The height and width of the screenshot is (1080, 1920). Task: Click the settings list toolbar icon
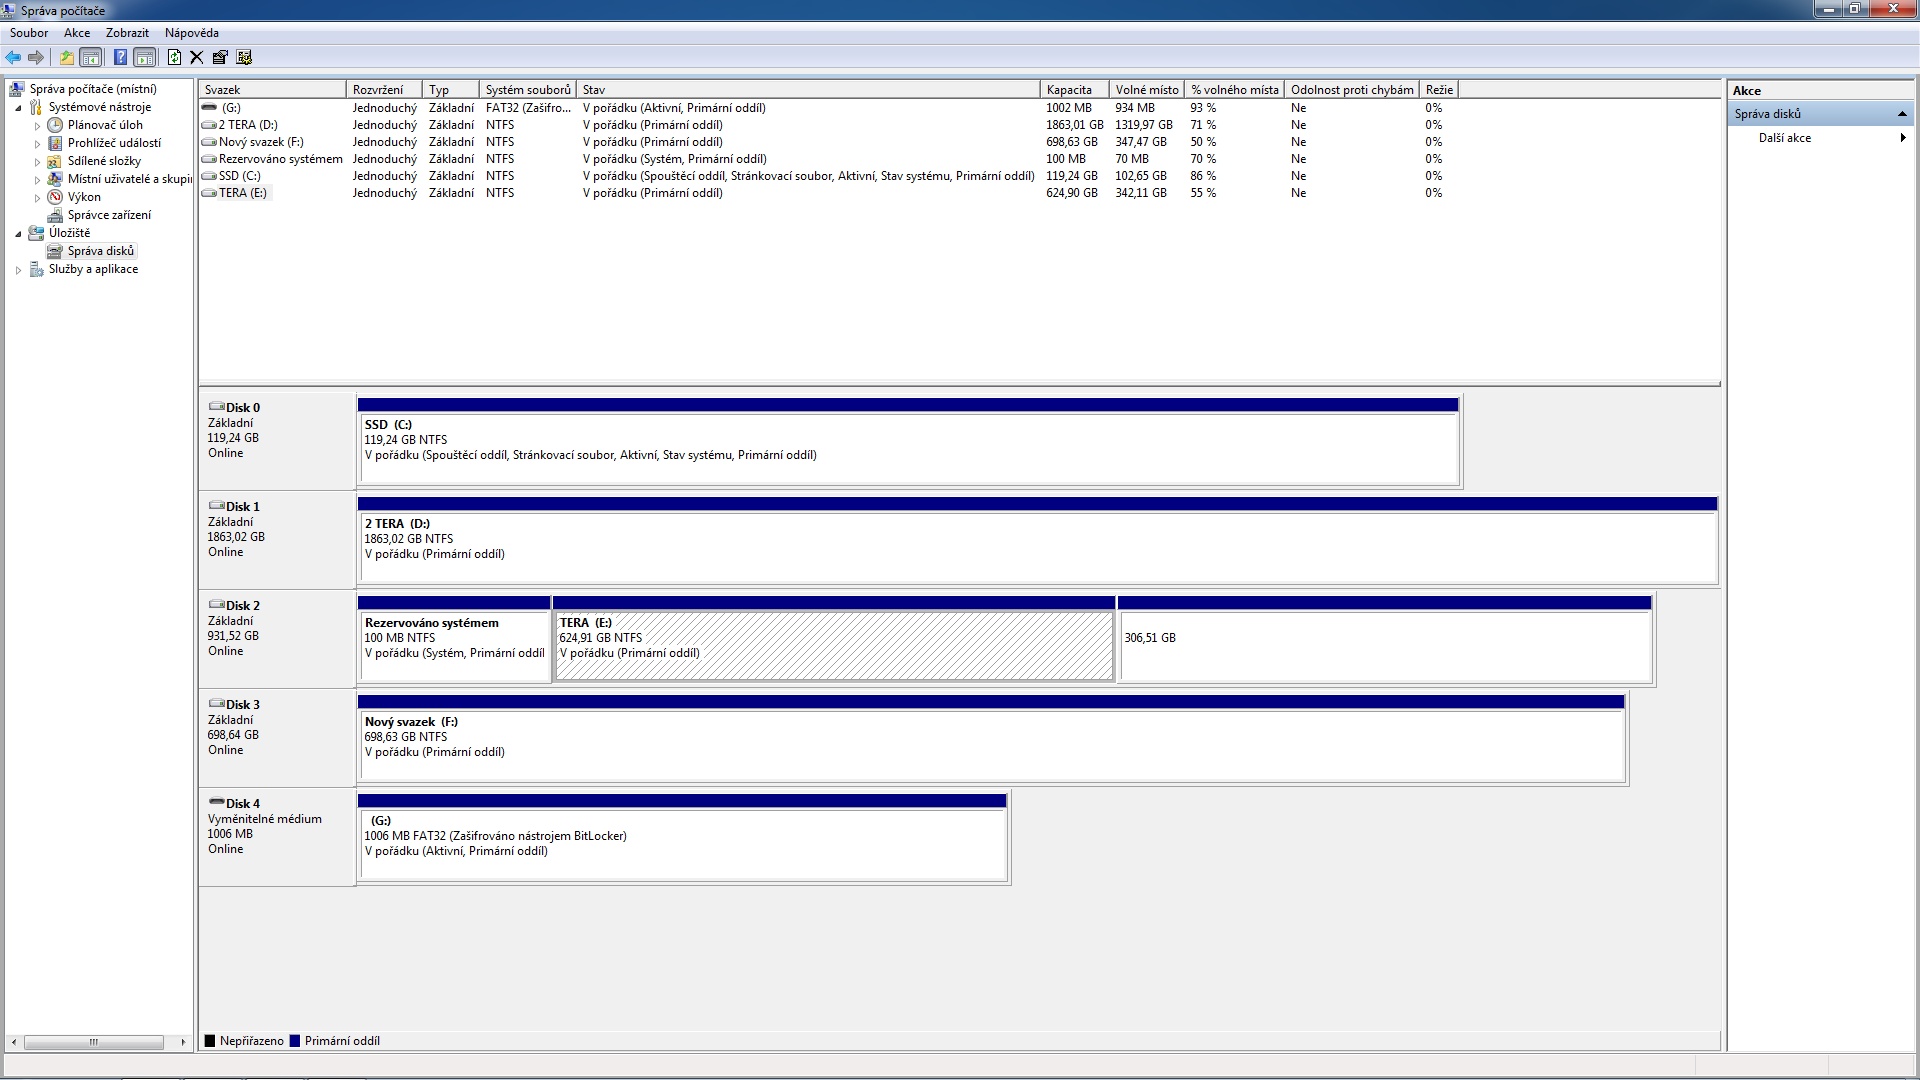[245, 58]
